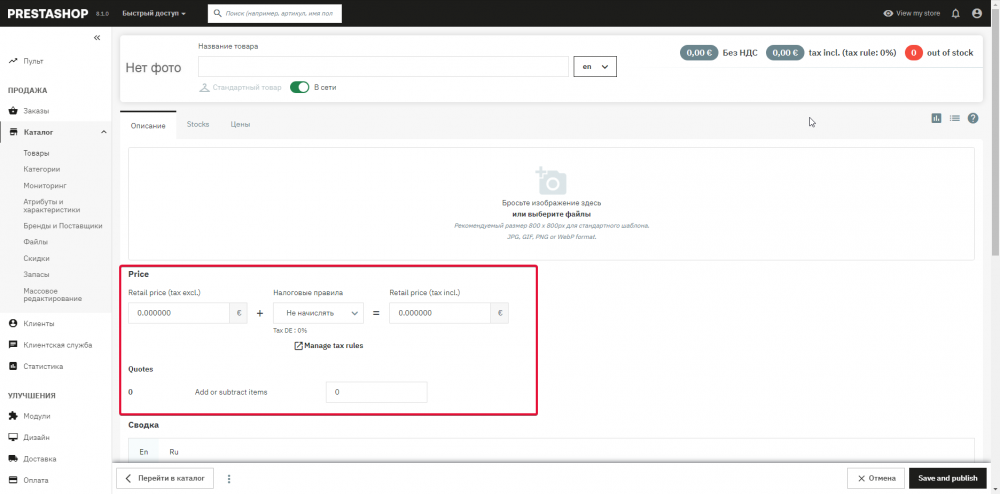Switch to the Описание tab
The width and height of the screenshot is (1000, 494).
point(148,126)
